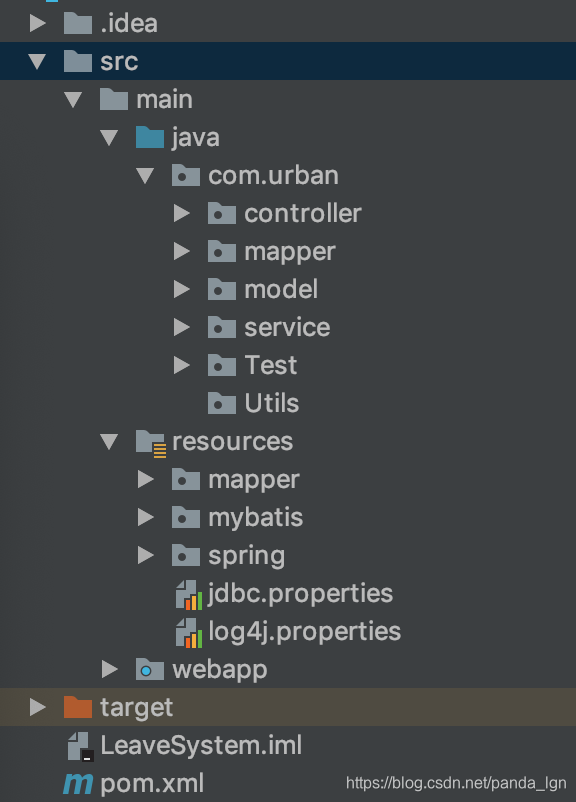
Task: Expand the spring folder arrow
Action: coord(146,555)
